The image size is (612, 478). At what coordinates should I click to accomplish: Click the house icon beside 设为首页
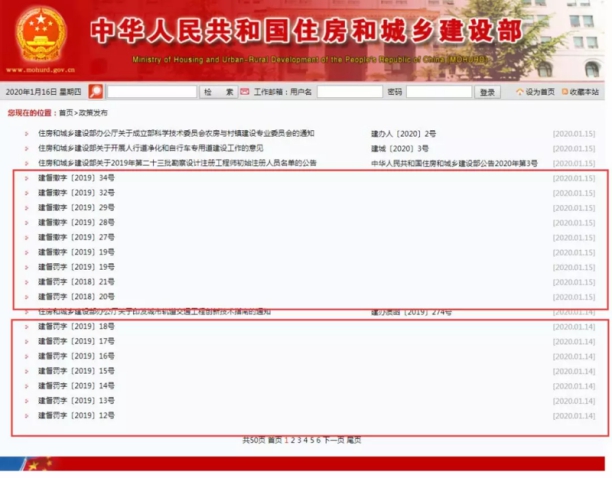click(519, 92)
